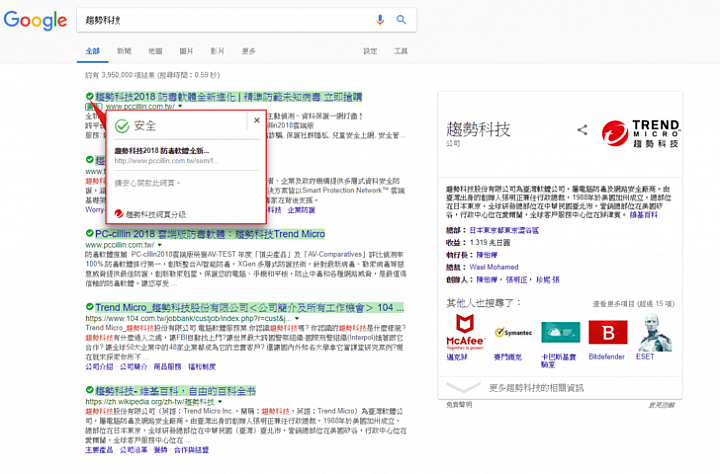The image size is (720, 474).
Task: Close the 安全 rating popup
Action: click(x=257, y=120)
